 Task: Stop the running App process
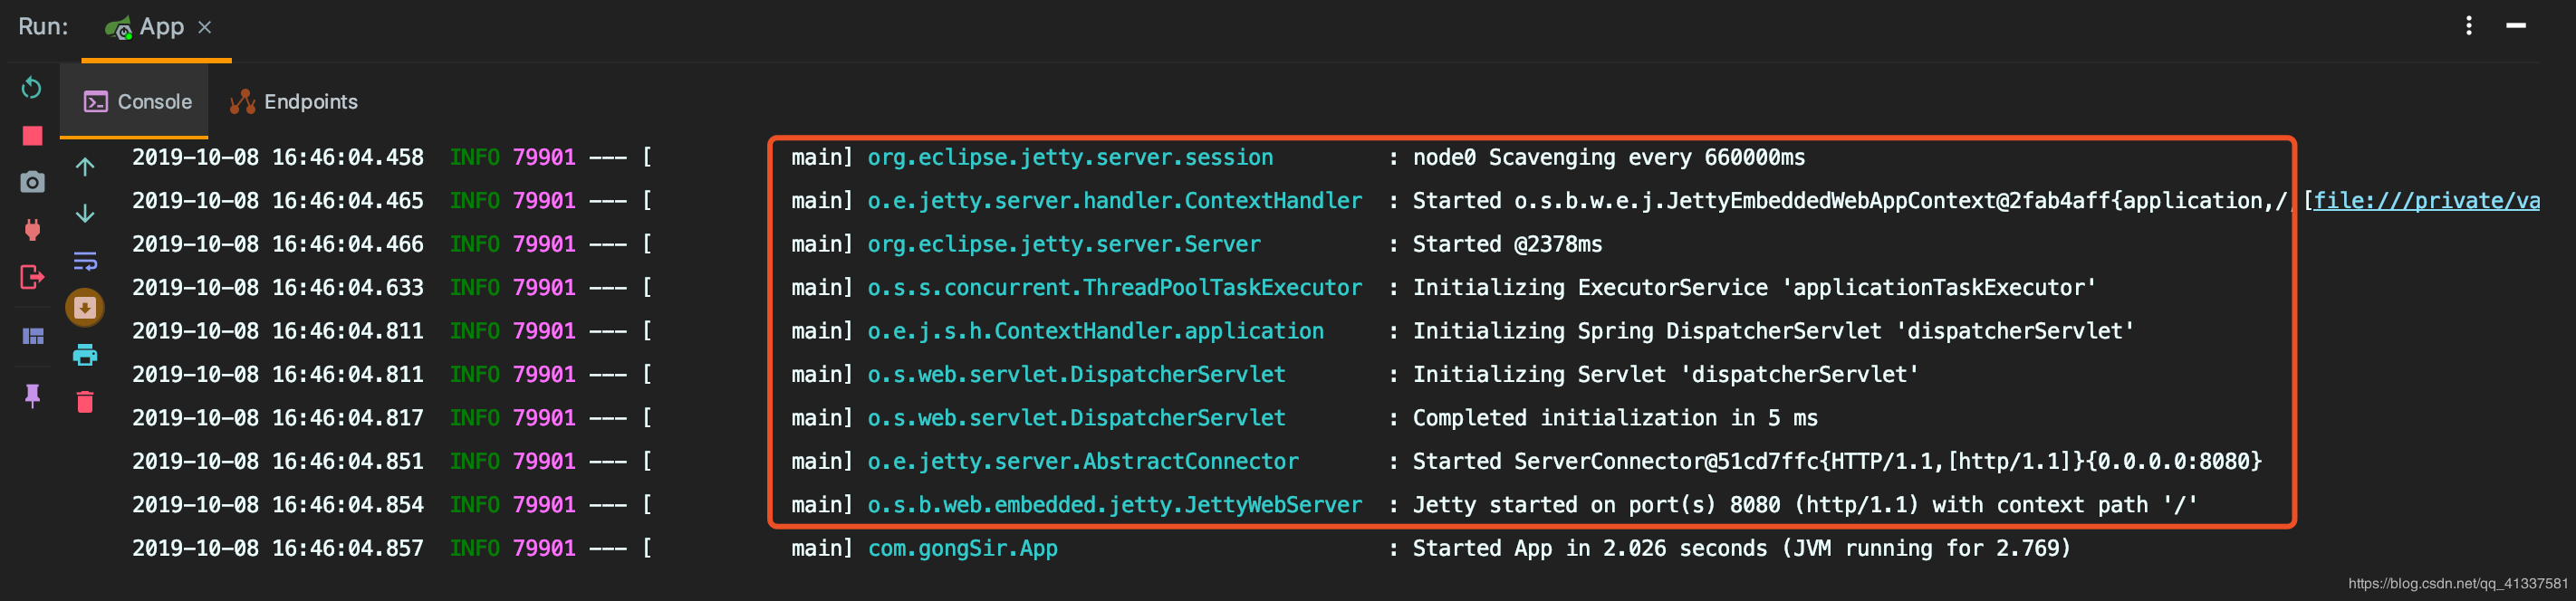(x=32, y=135)
